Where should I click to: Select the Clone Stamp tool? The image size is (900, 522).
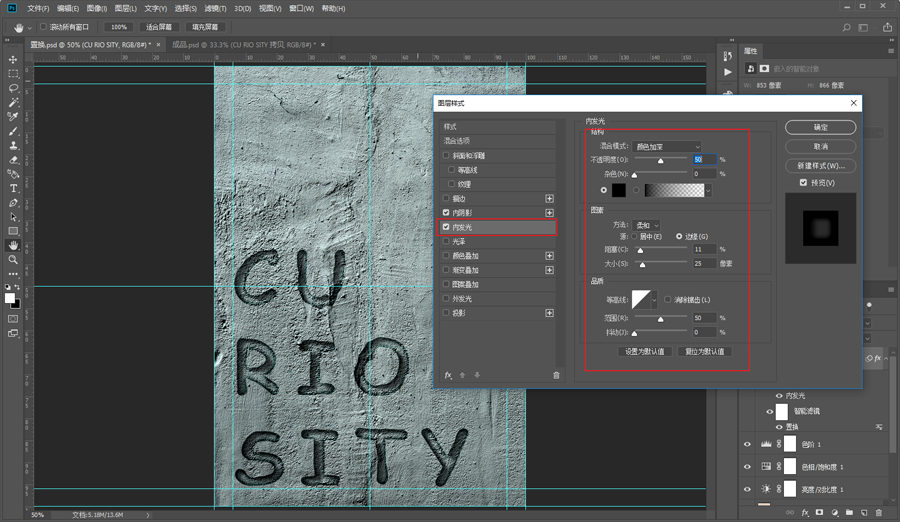[14, 145]
